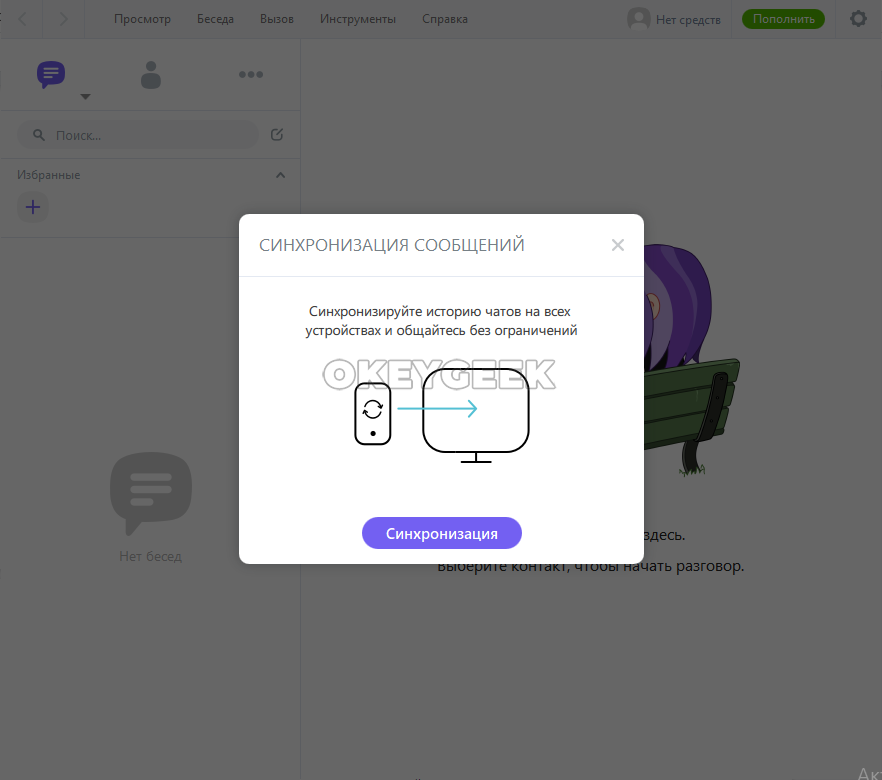Open the Вызов menu
The image size is (882, 780).
point(277,19)
